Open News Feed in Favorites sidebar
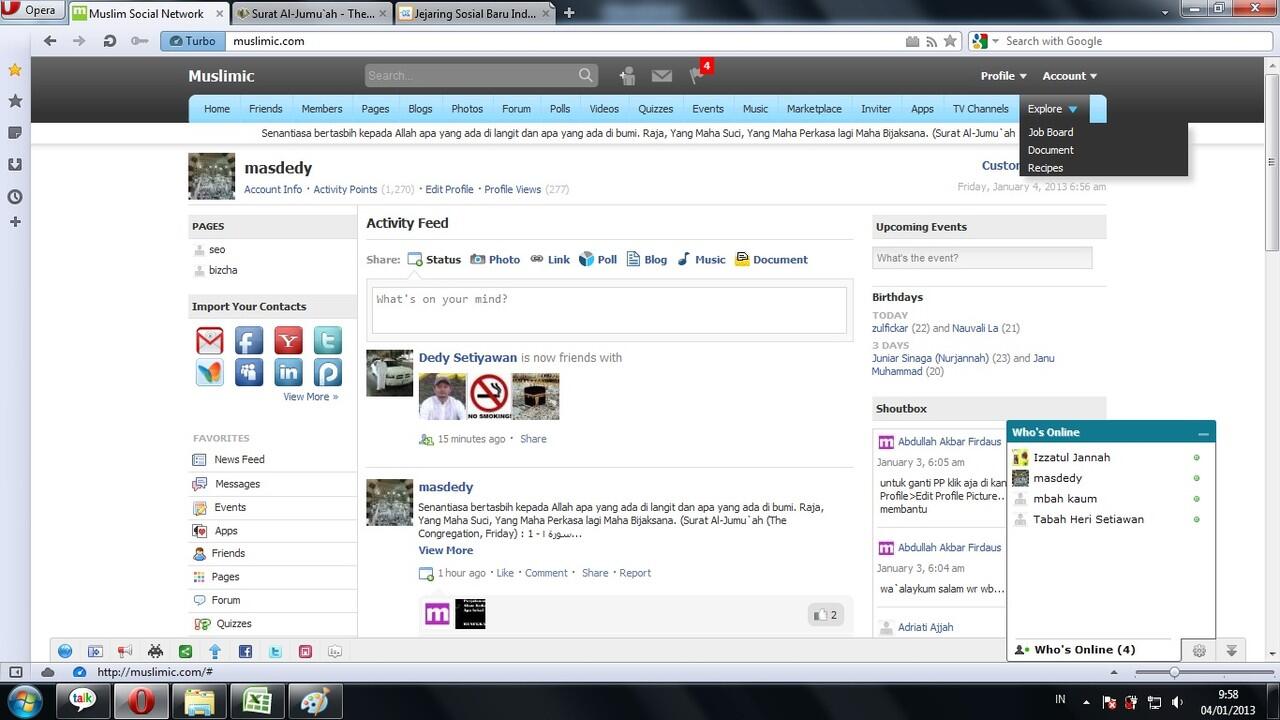This screenshot has width=1280, height=720. point(239,460)
